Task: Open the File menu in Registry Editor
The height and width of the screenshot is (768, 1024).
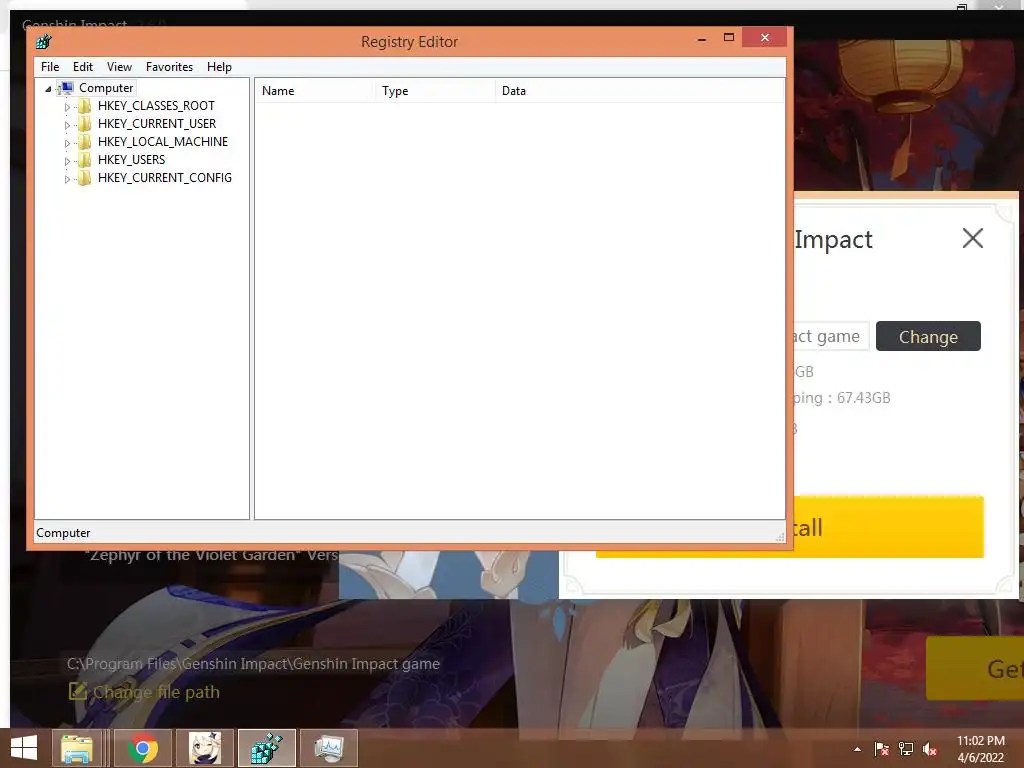Action: tap(50, 67)
